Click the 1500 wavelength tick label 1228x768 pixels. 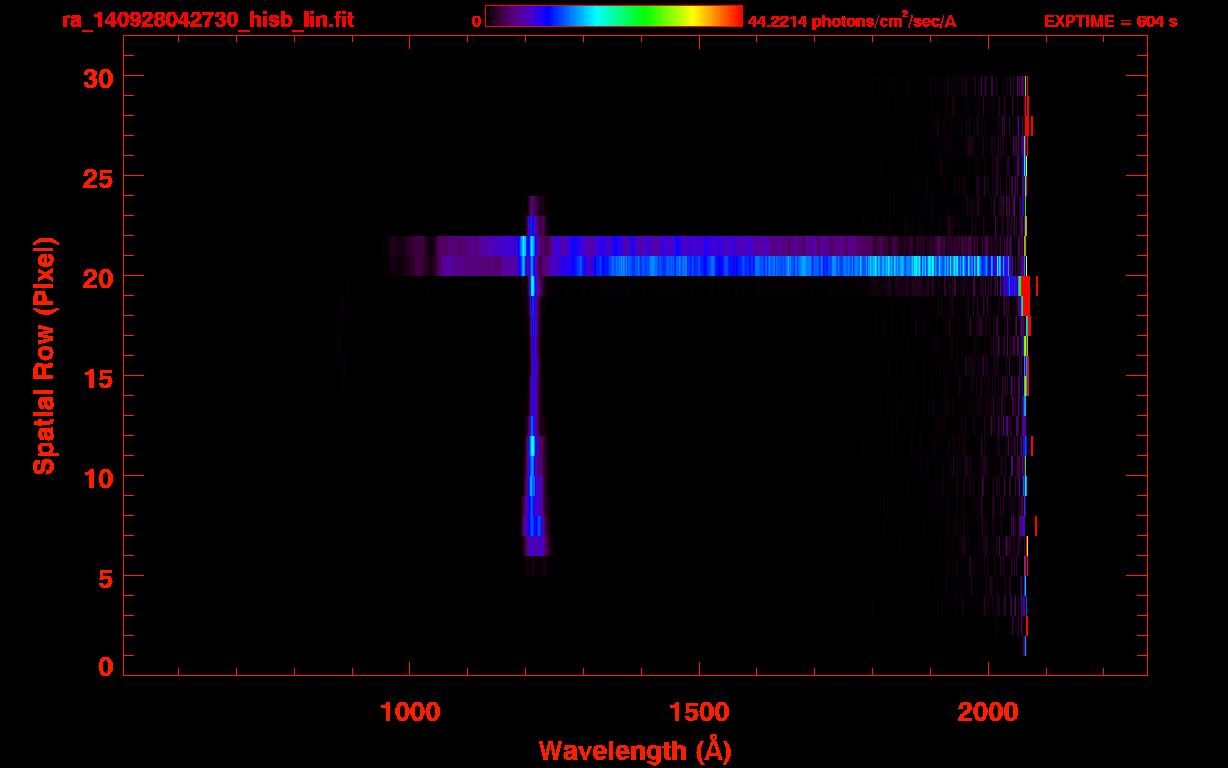pyautogui.click(x=699, y=711)
